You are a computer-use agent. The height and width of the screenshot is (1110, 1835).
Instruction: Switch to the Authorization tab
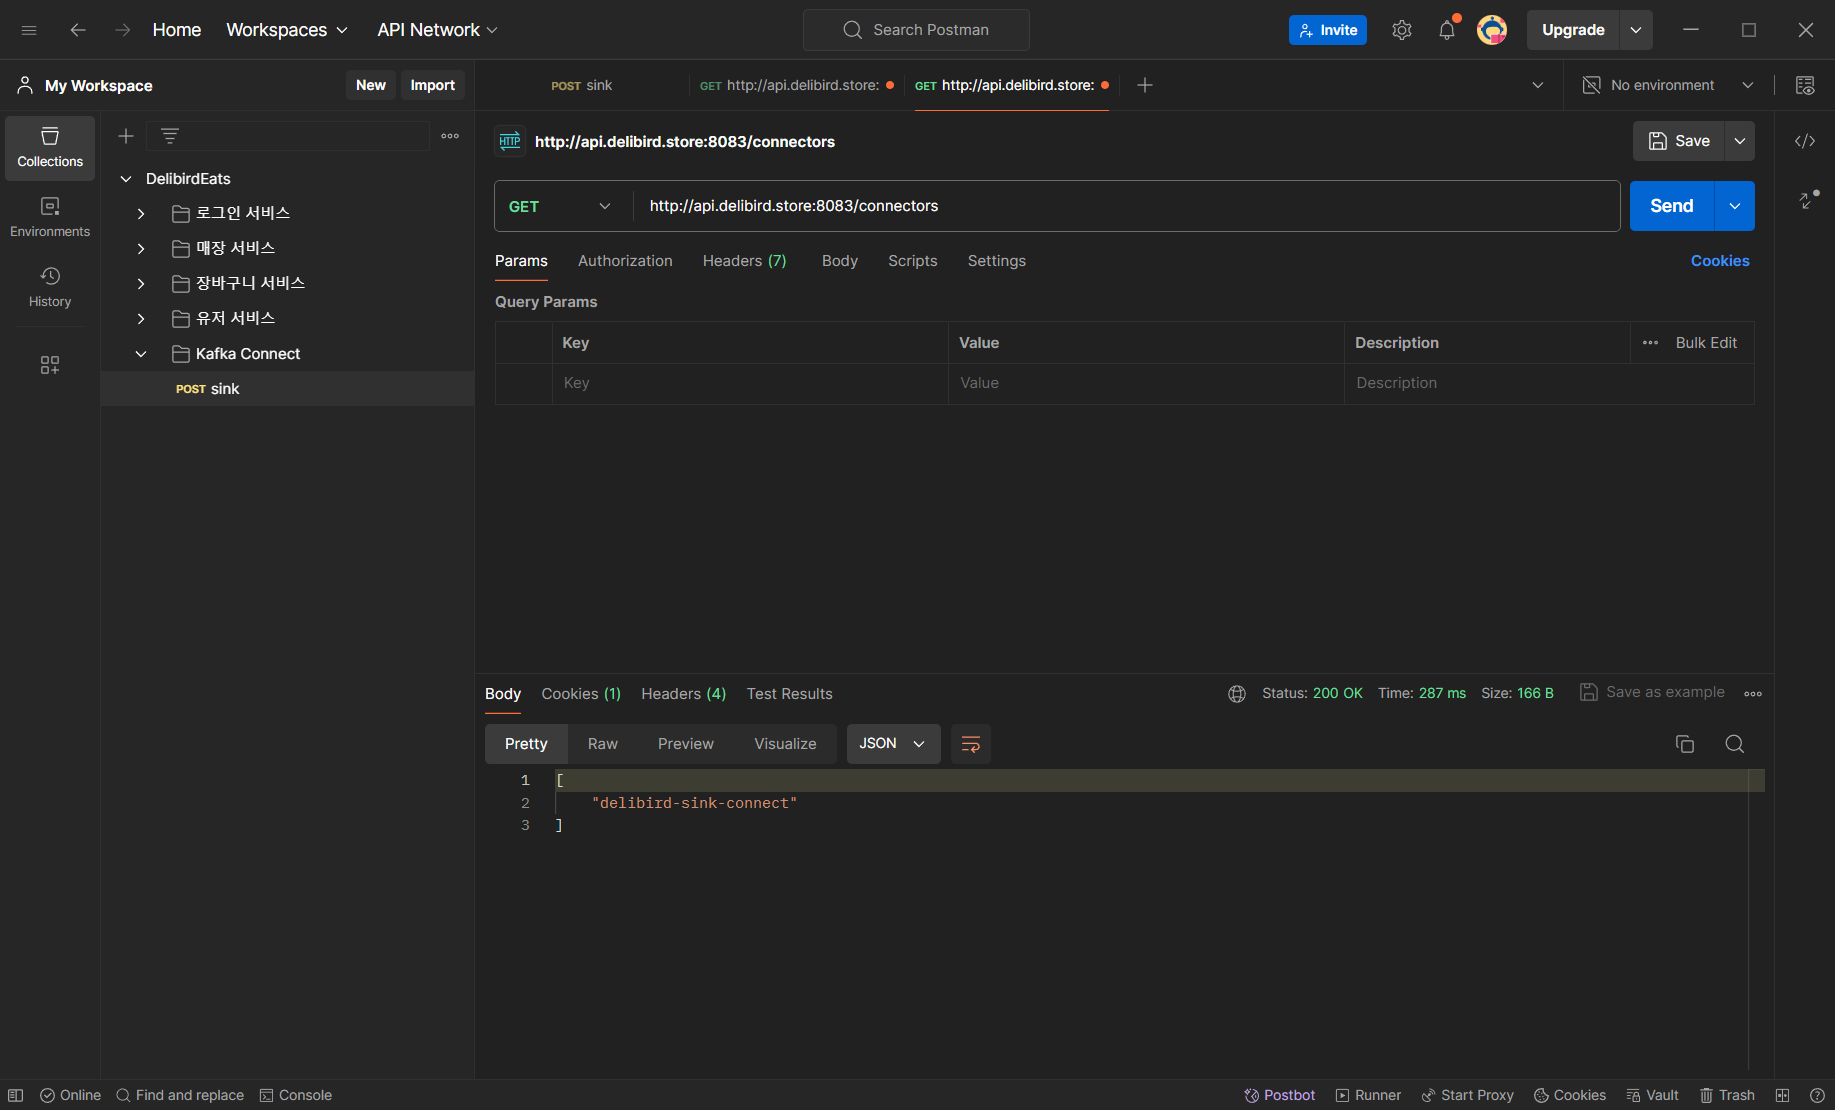coord(625,261)
